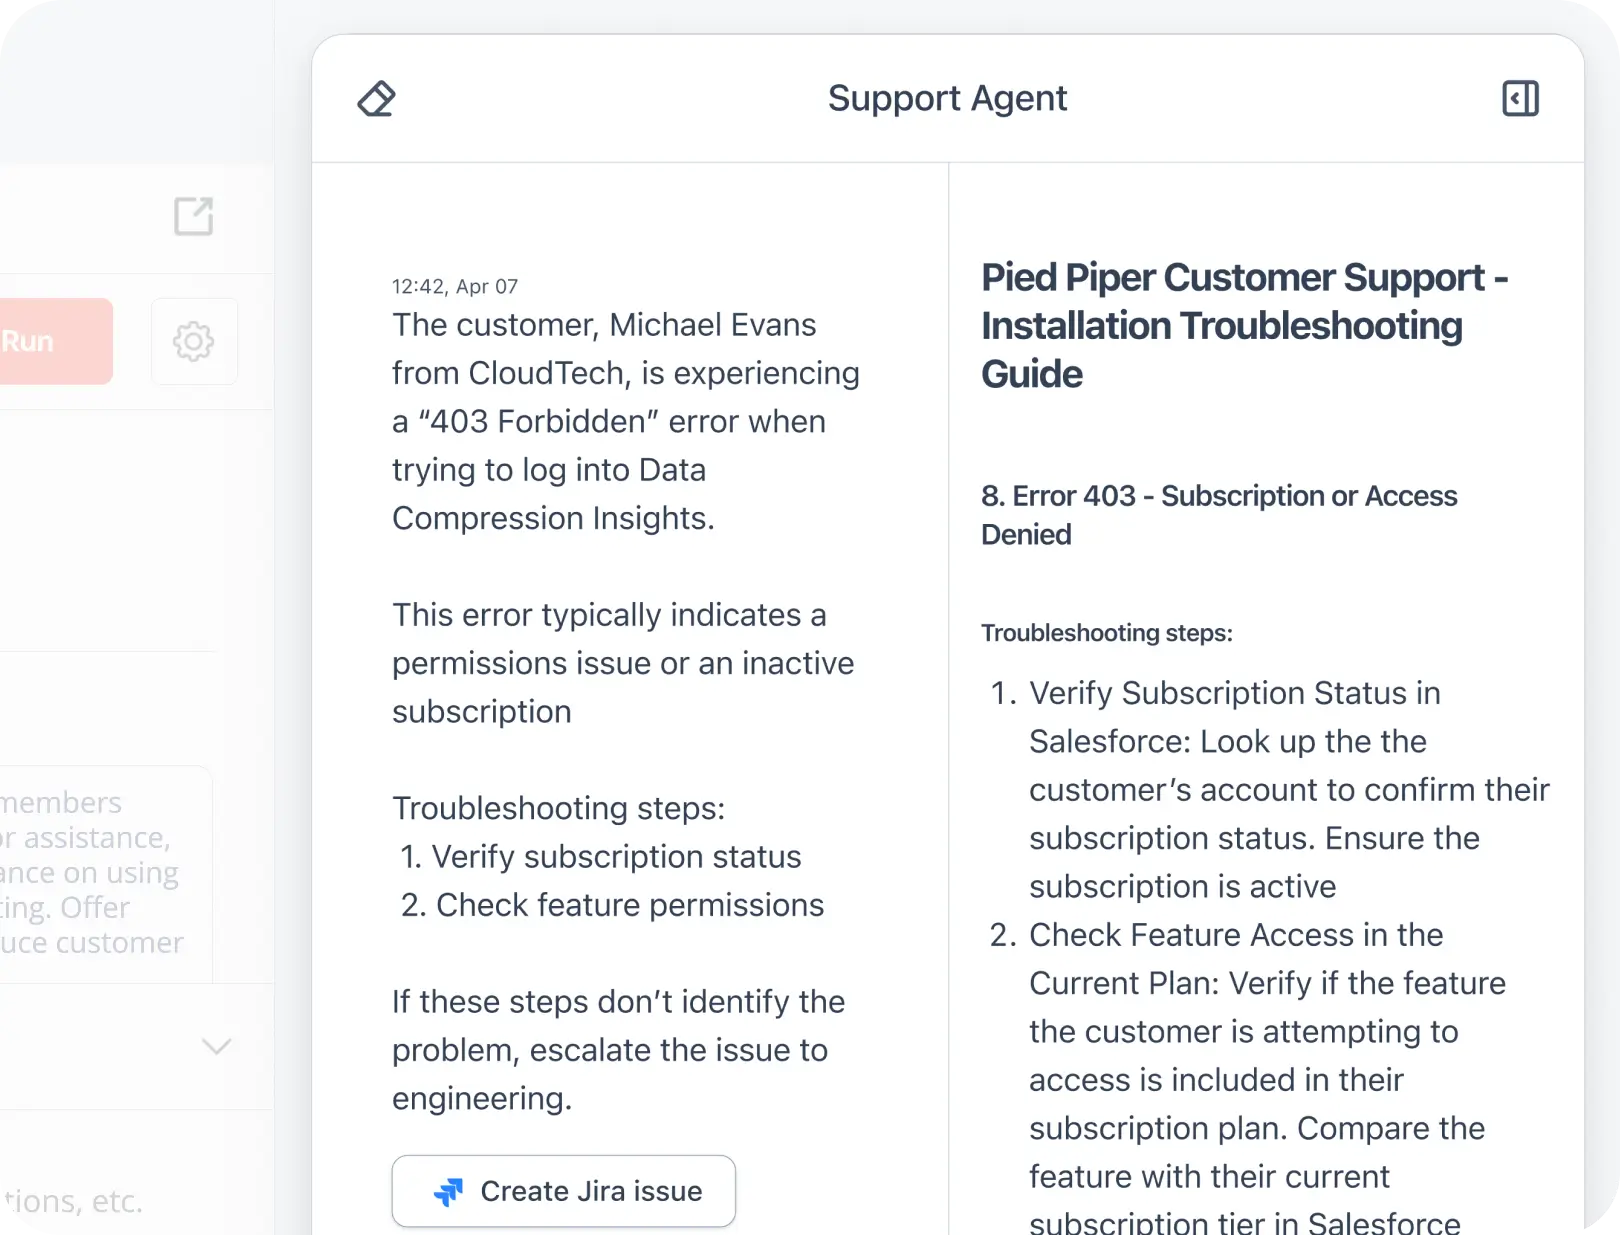Click the Jira logo icon
The image size is (1620, 1235).
pos(448,1191)
